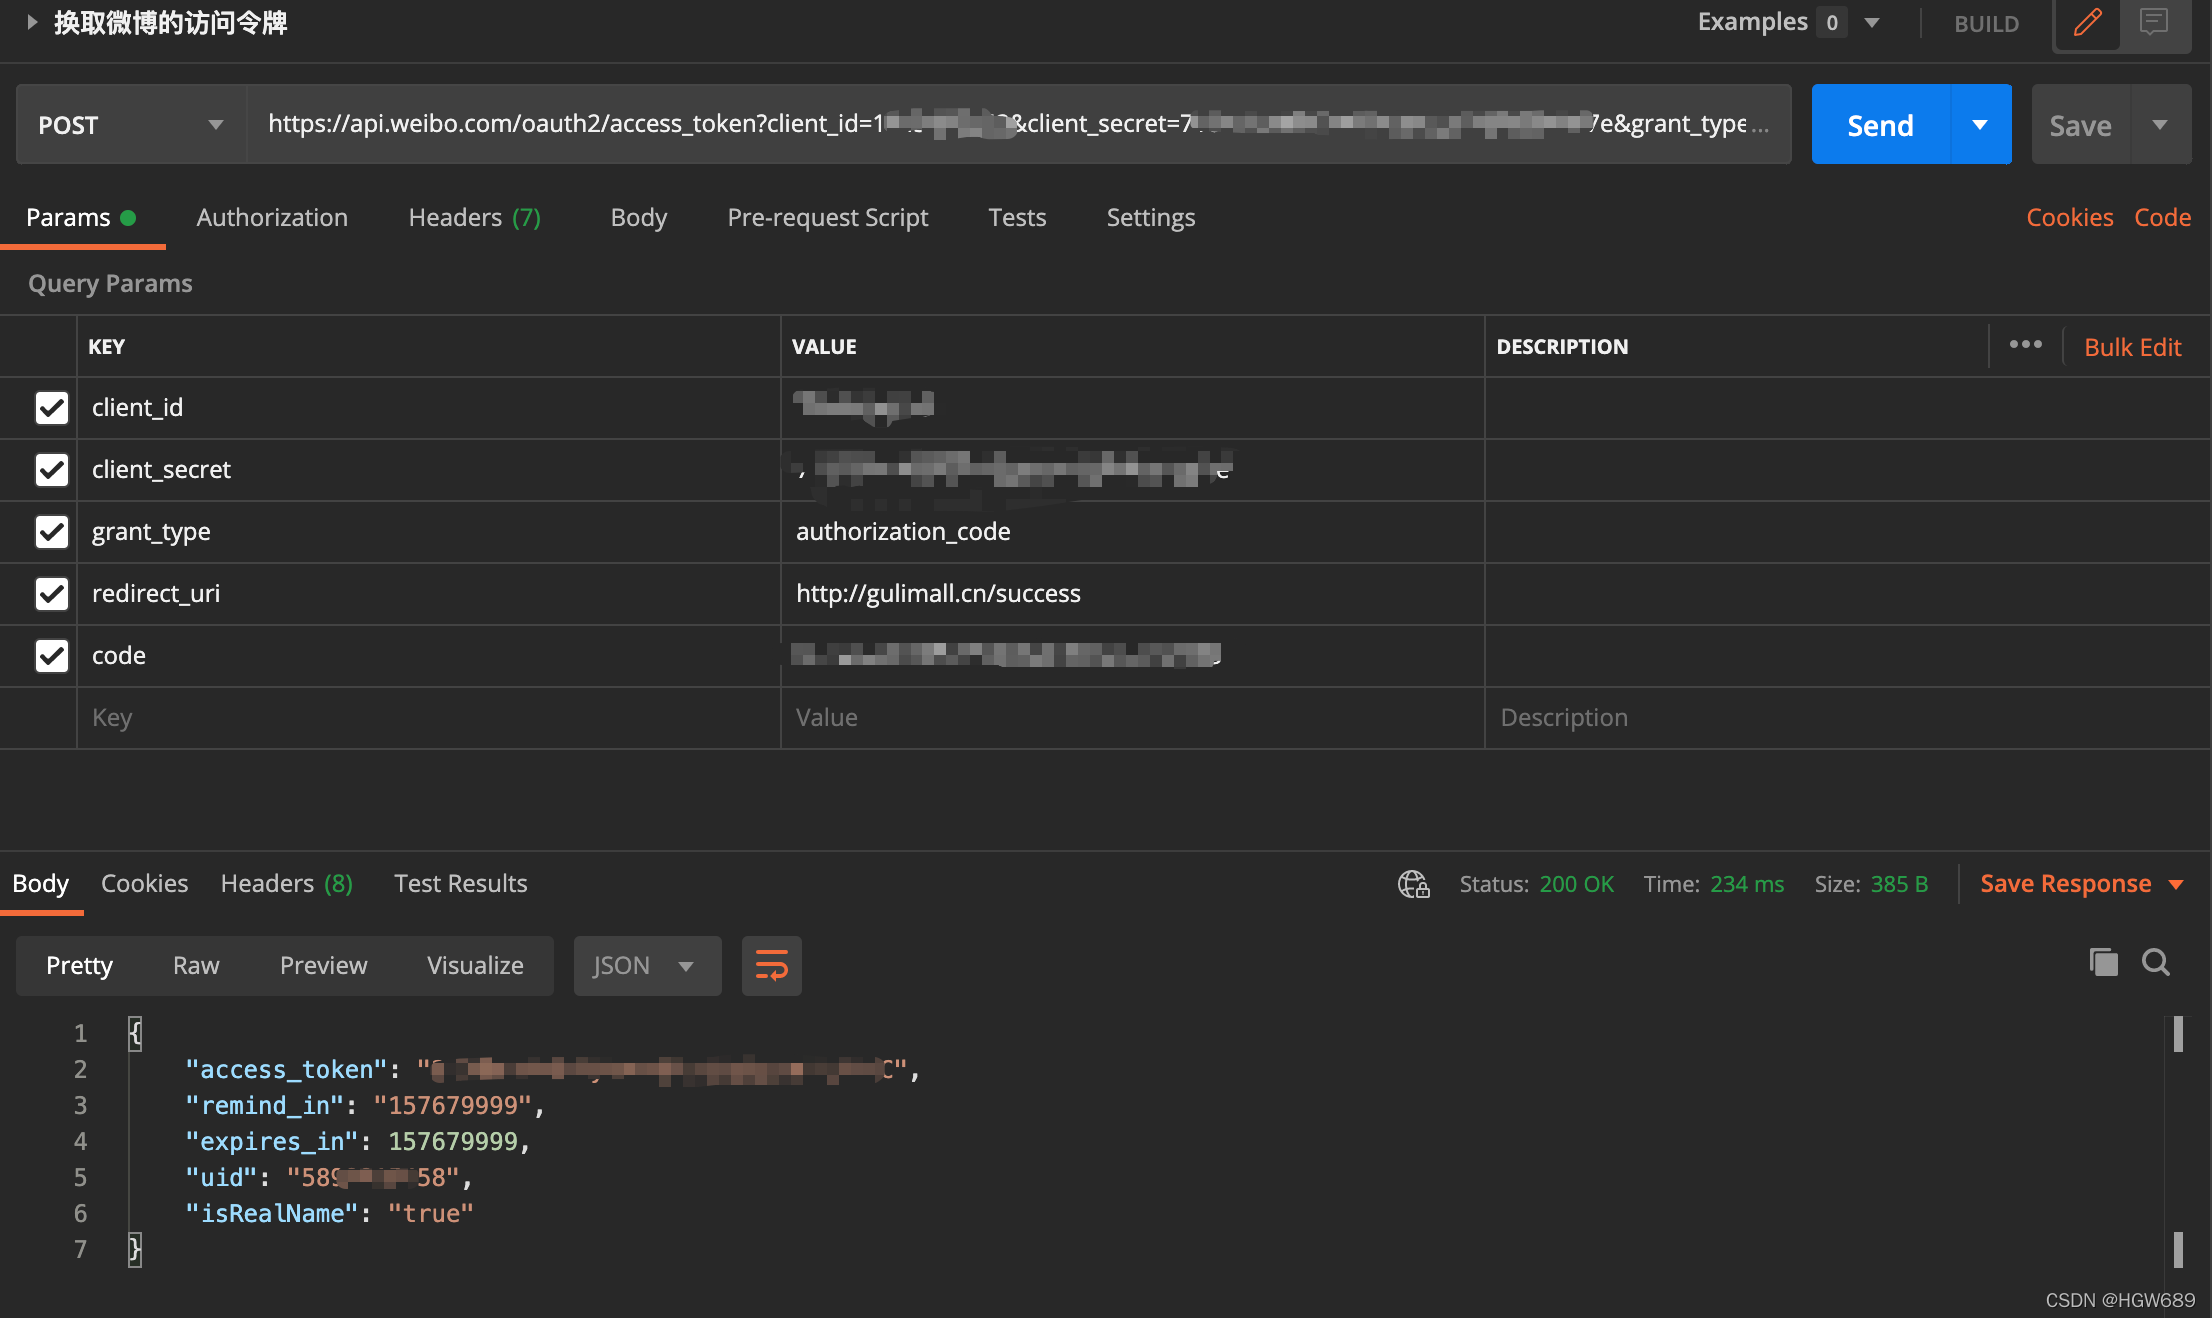Image resolution: width=2212 pixels, height=1318 pixels.
Task: Click the redirect_uri key cell
Action: [428, 594]
